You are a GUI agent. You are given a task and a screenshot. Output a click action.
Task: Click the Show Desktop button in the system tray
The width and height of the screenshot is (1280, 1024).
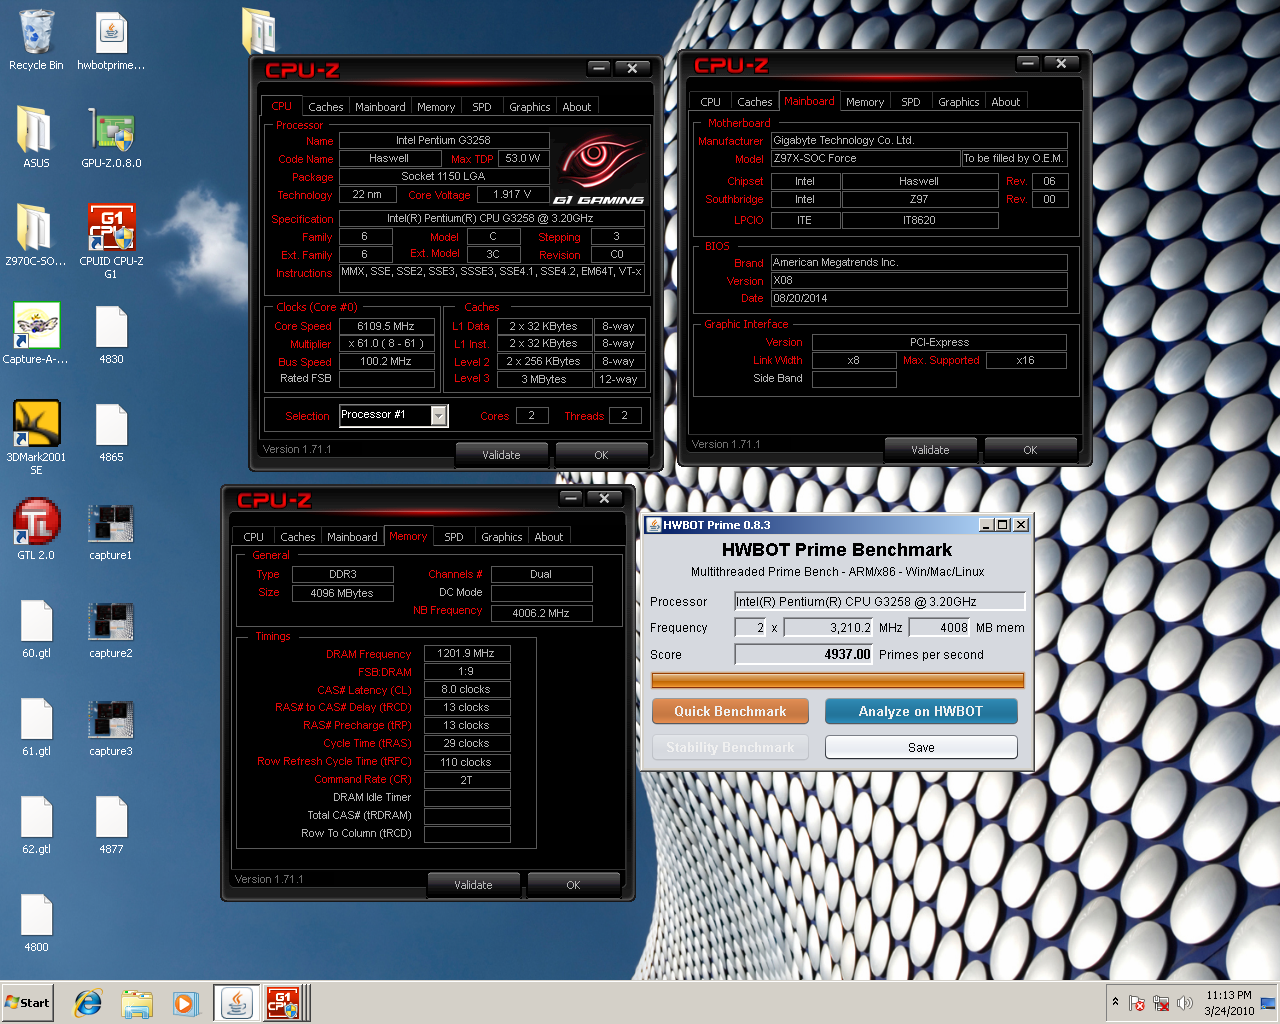(x=1268, y=1003)
